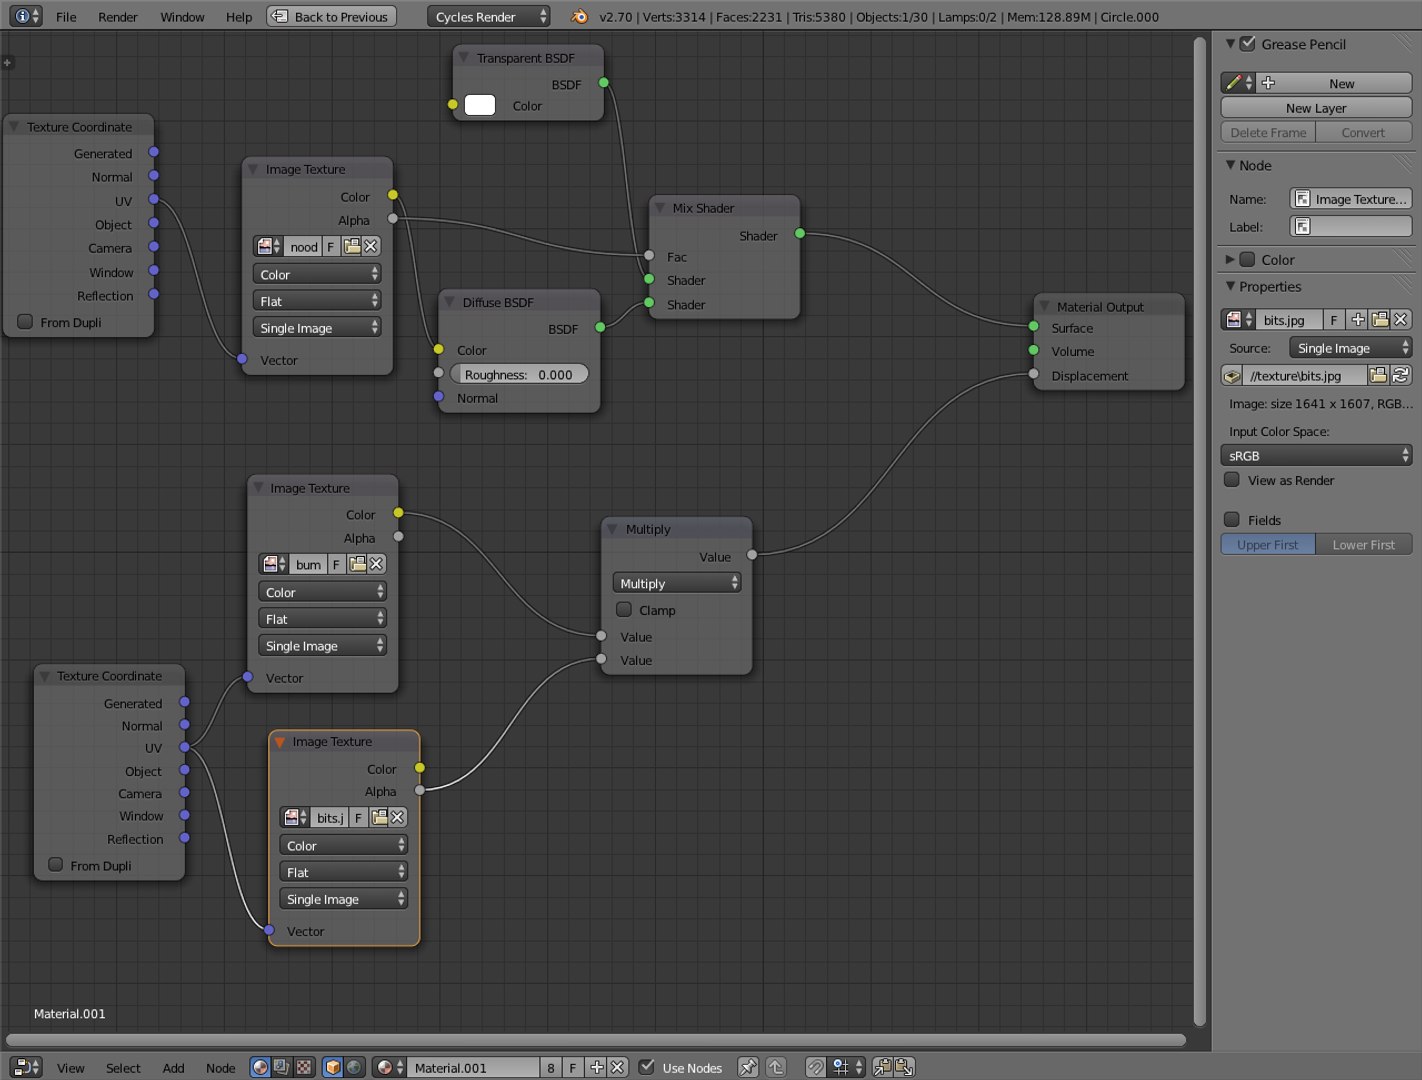Open Source Single Image dropdown

pyautogui.click(x=1350, y=348)
